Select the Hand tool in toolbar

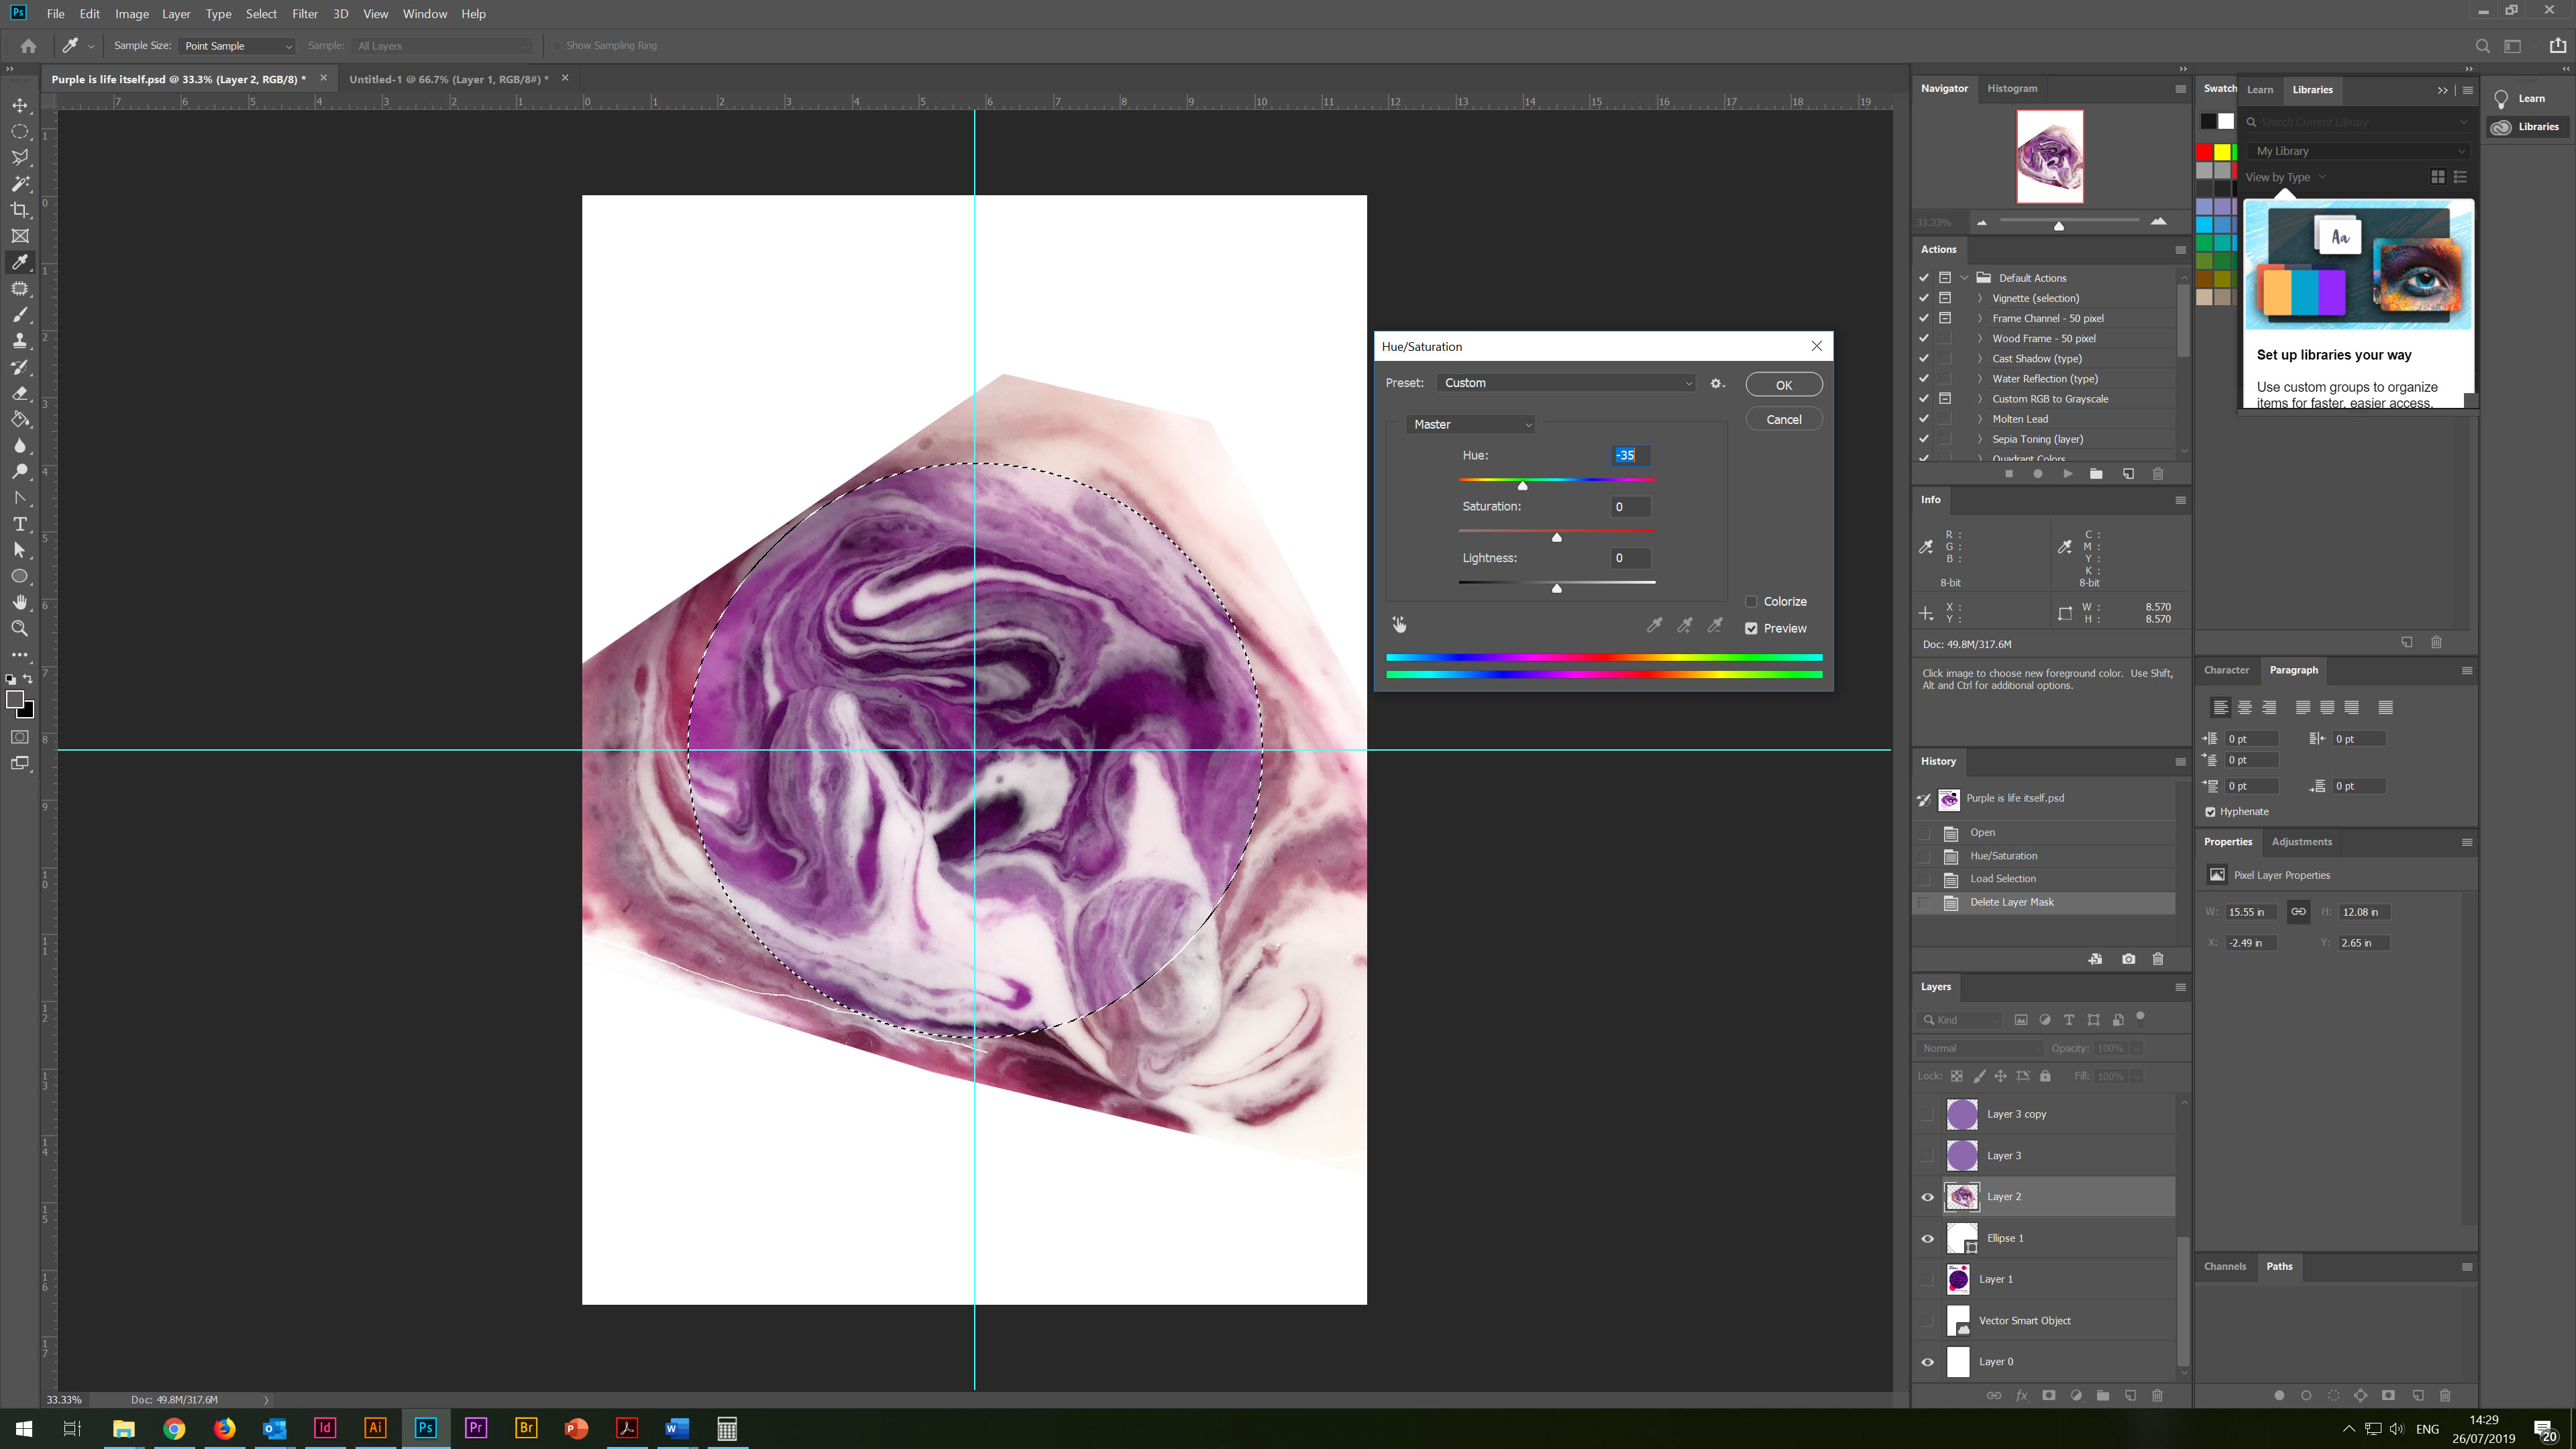[x=20, y=602]
